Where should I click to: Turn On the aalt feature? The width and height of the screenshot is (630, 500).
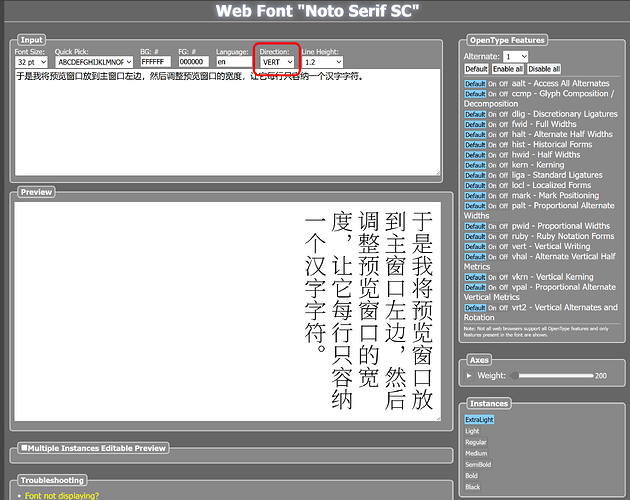pyautogui.click(x=492, y=84)
